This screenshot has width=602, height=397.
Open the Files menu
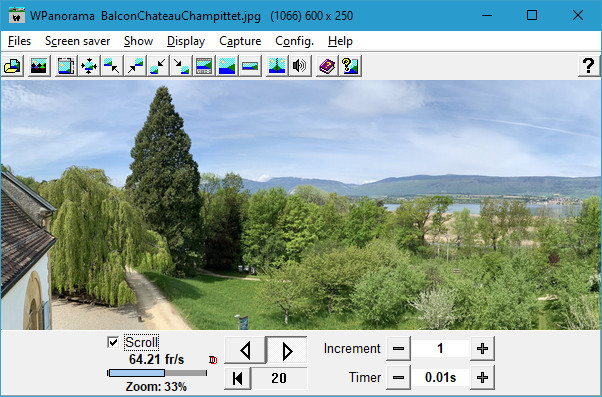click(x=19, y=41)
